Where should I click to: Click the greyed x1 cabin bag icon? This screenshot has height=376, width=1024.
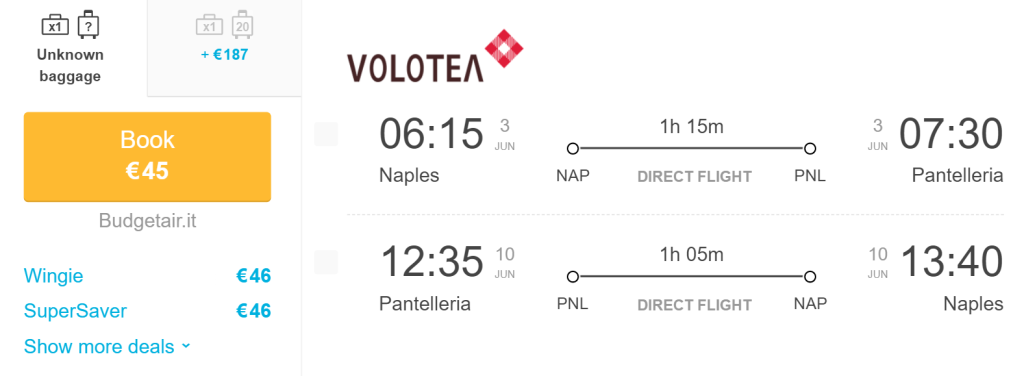pyautogui.click(x=209, y=27)
